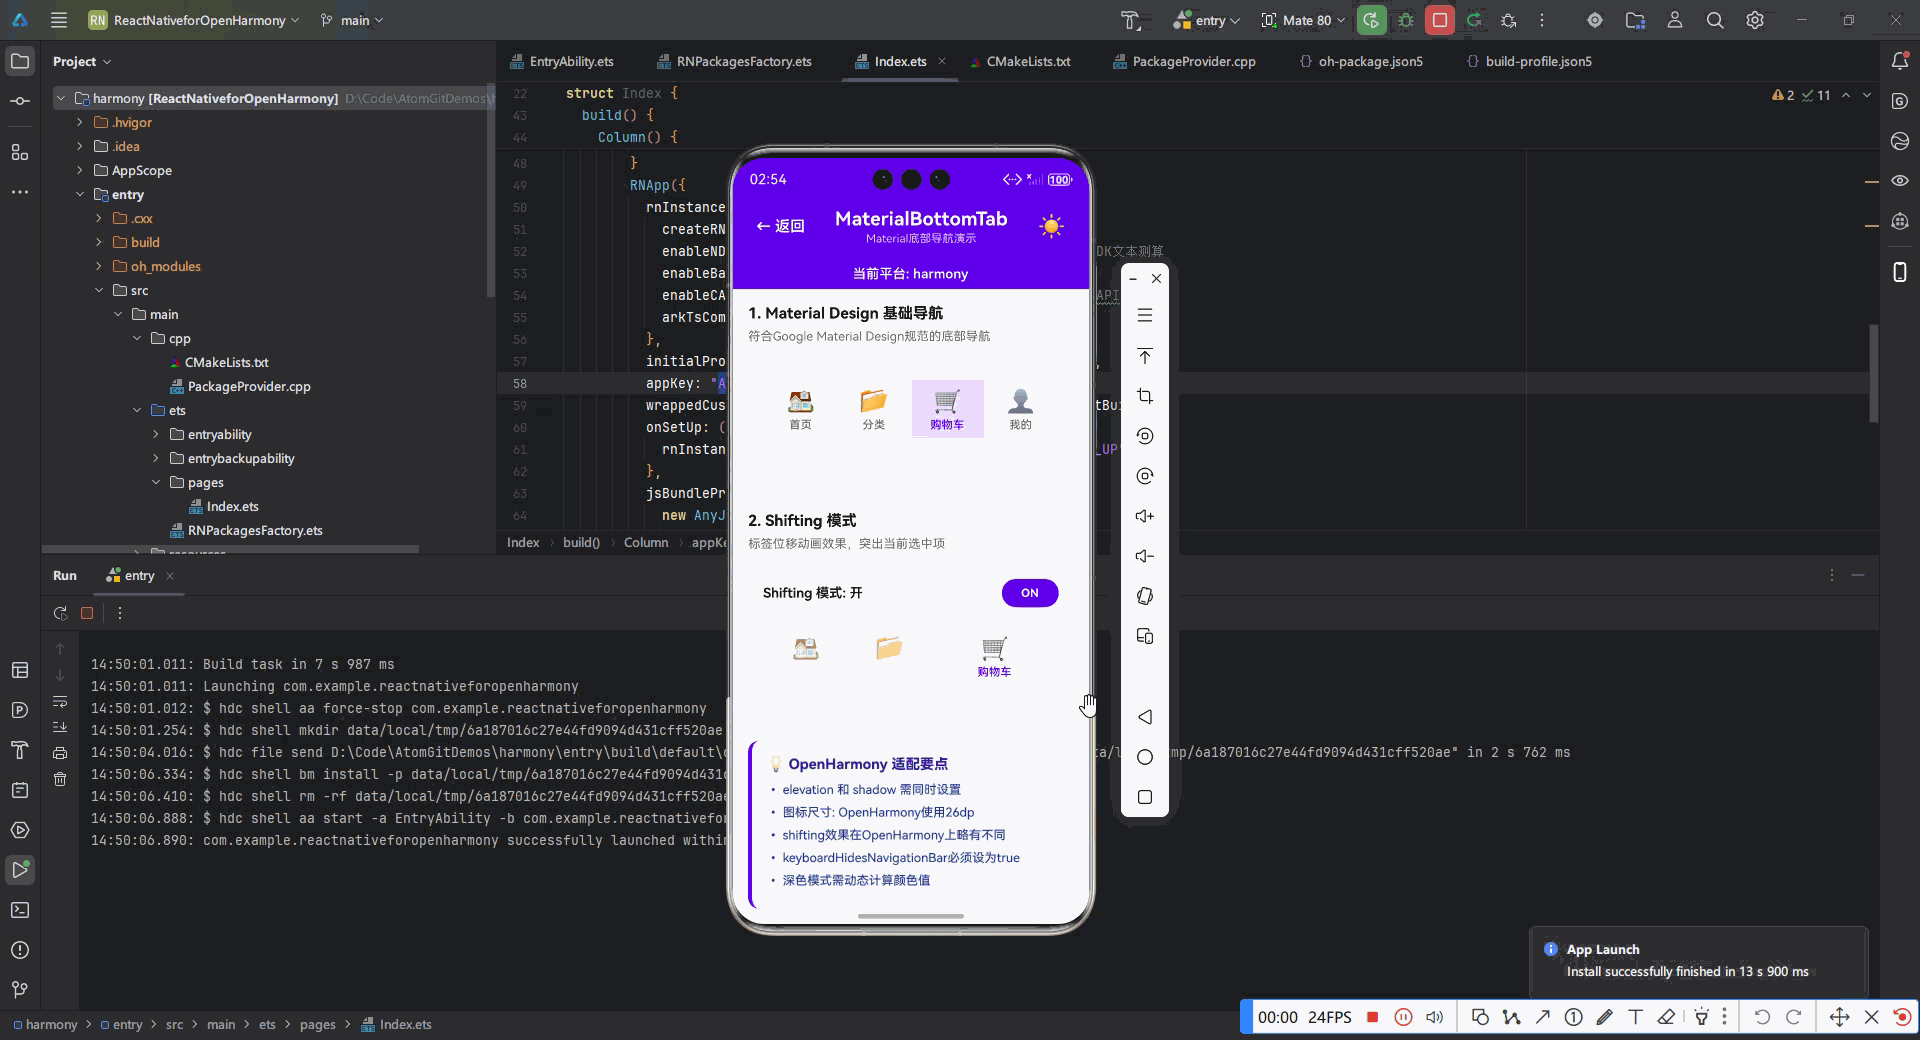Collapse the pages folder
1920x1040 pixels.
pos(156,482)
